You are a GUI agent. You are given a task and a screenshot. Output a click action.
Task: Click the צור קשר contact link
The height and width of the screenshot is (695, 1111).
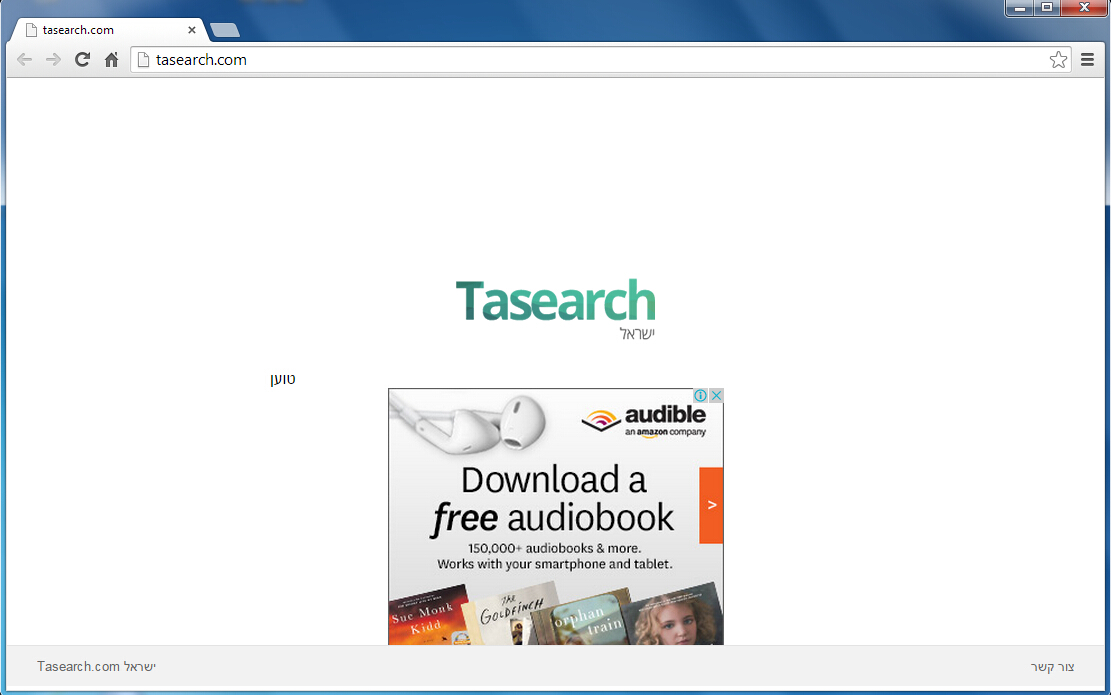[x=1052, y=667]
